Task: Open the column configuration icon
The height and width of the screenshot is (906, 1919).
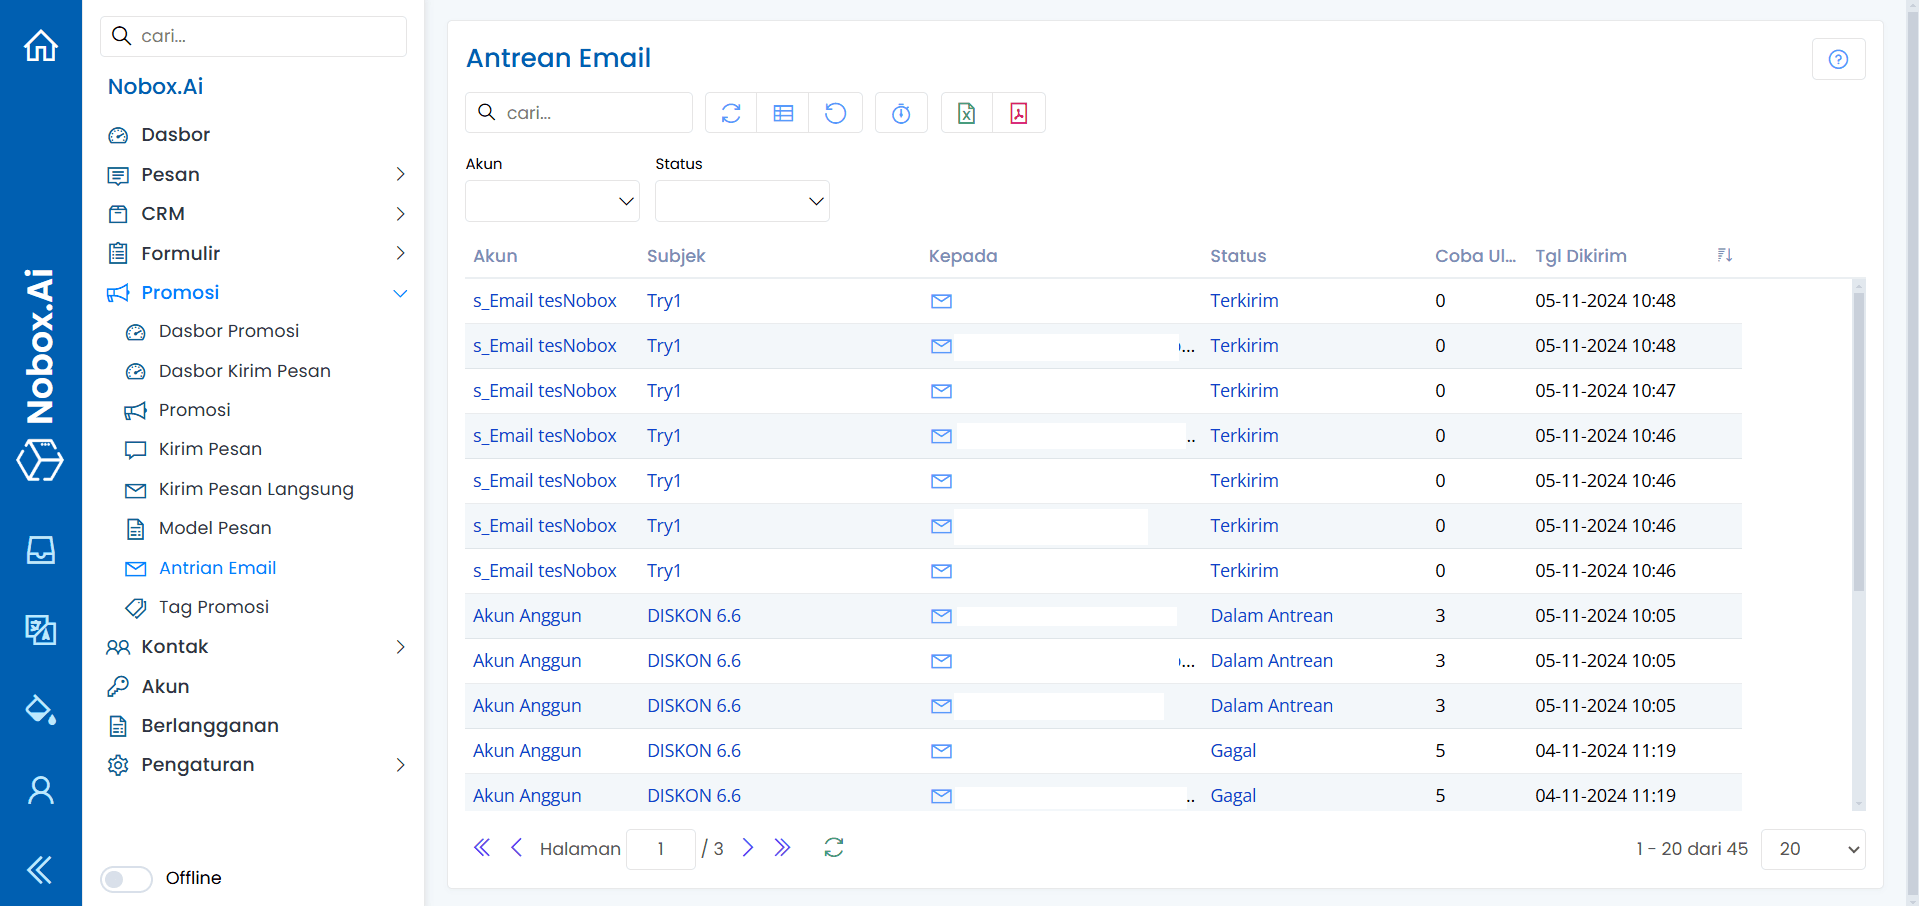Action: 783,112
